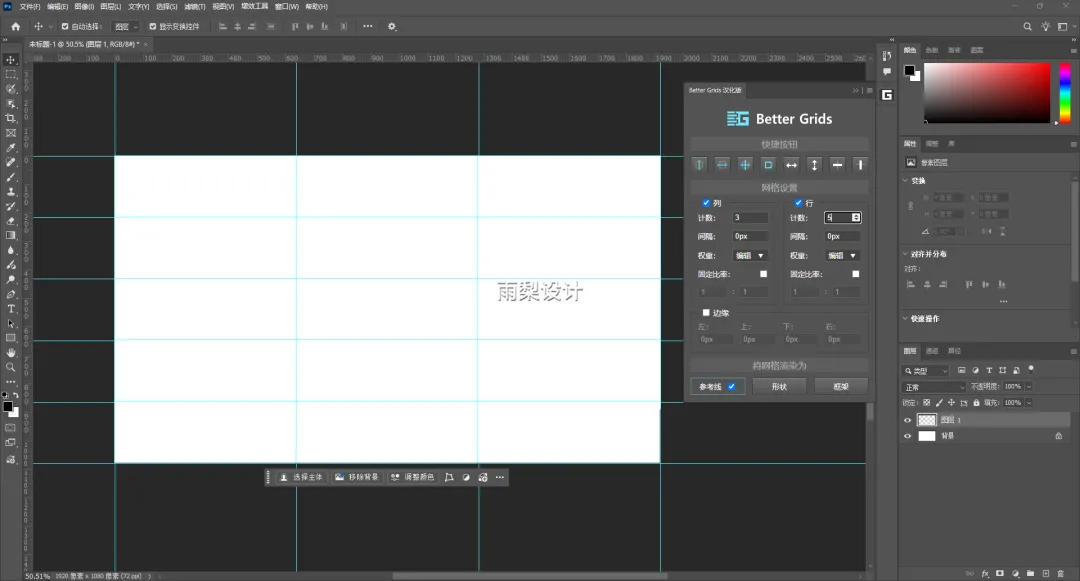Screen dimensions: 1080x581
Task: Add layer mask from Layers panel footer
Action: pos(999,573)
